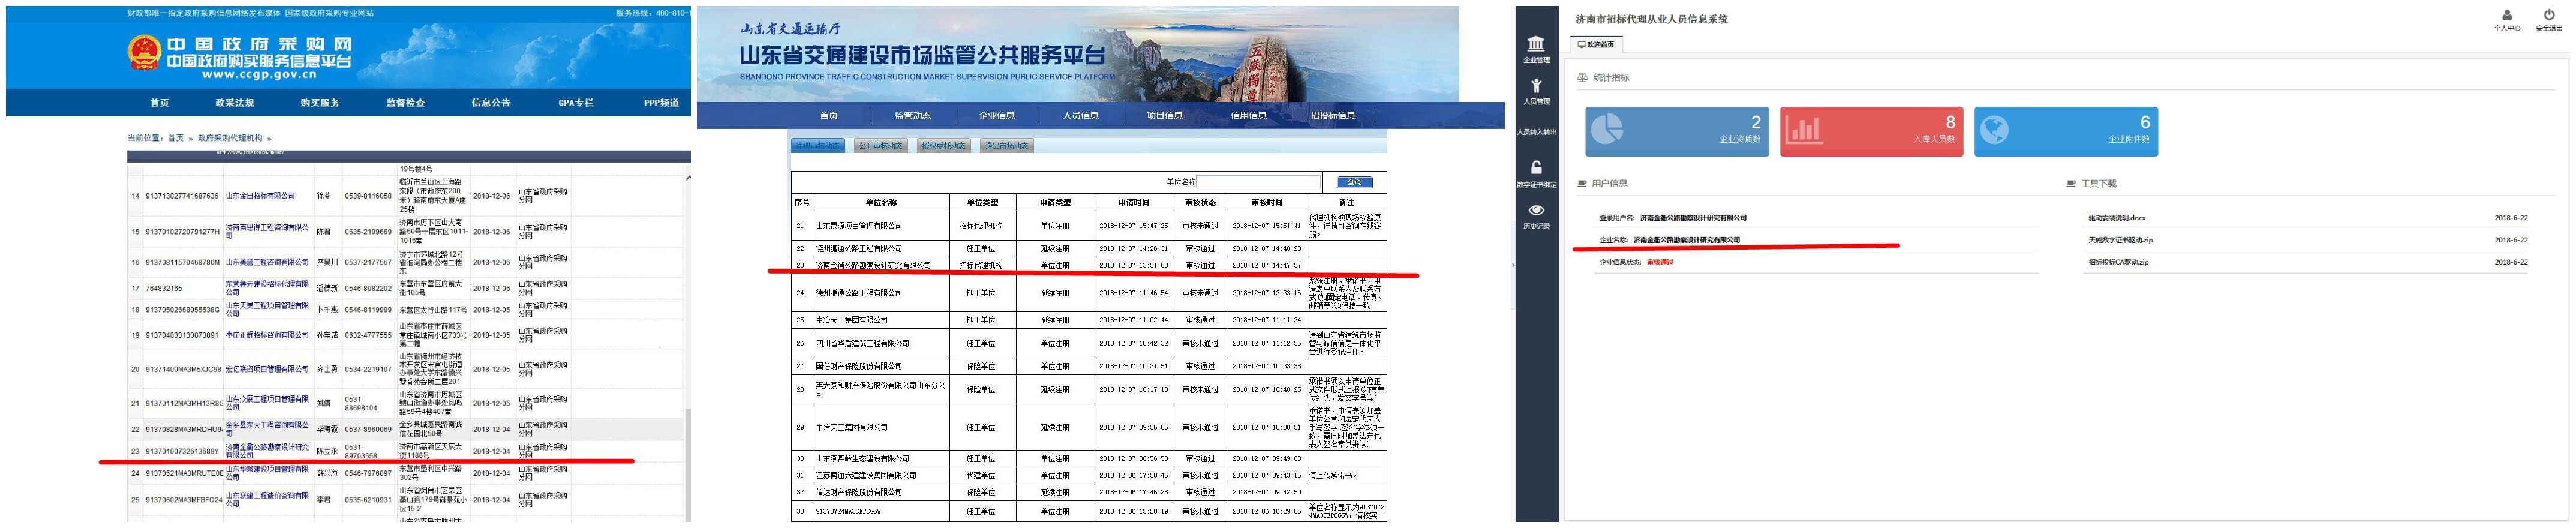This screenshot has width=2576, height=528.
Task: Click the 入库人员数 bar chart tile
Action: pos(1871,131)
